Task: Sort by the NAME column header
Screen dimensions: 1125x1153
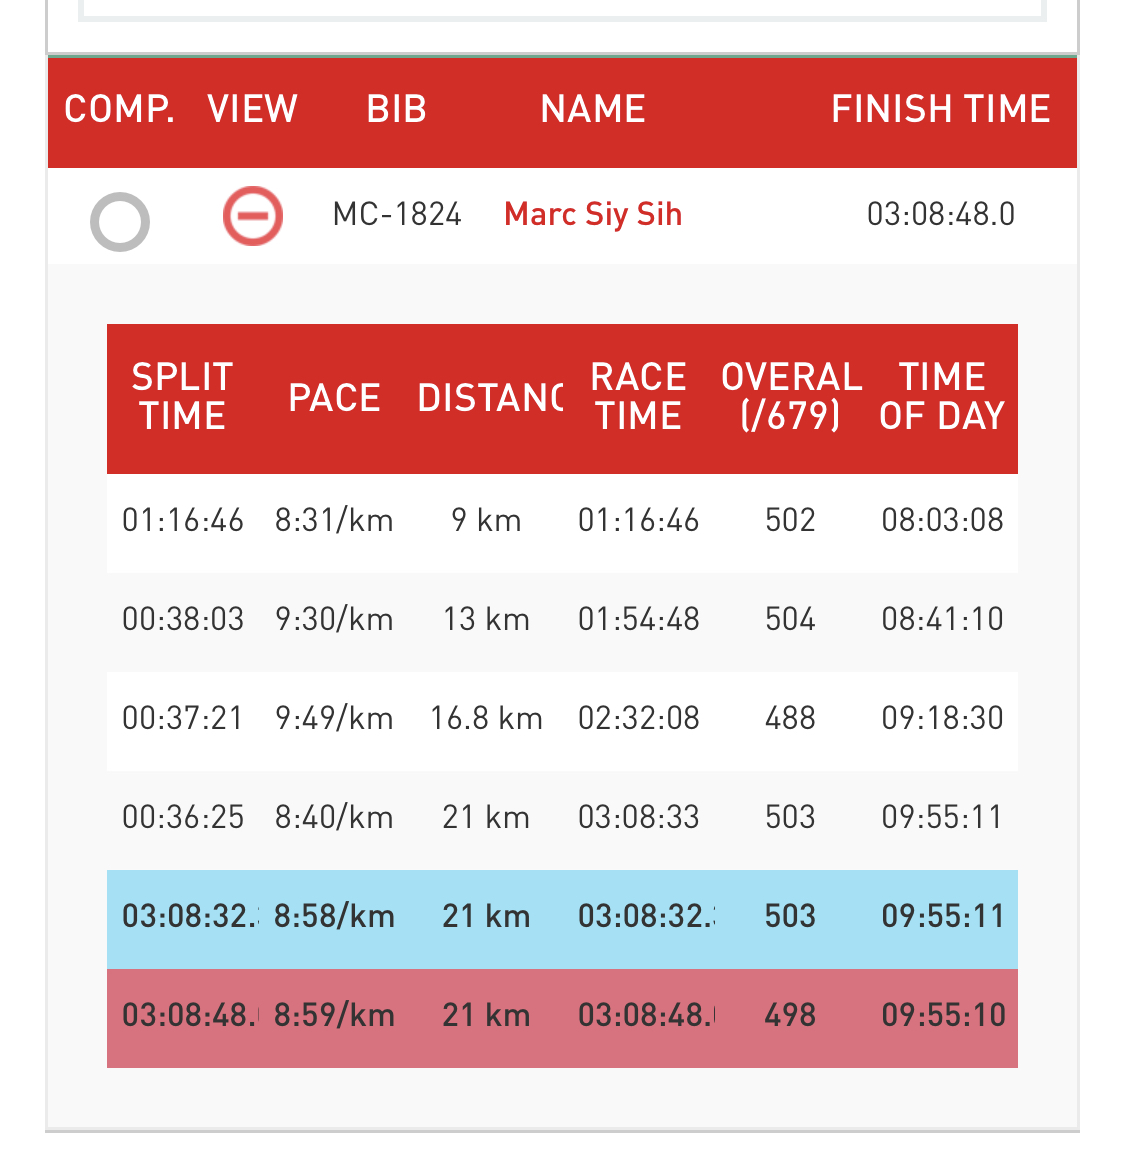Action: pos(593,109)
